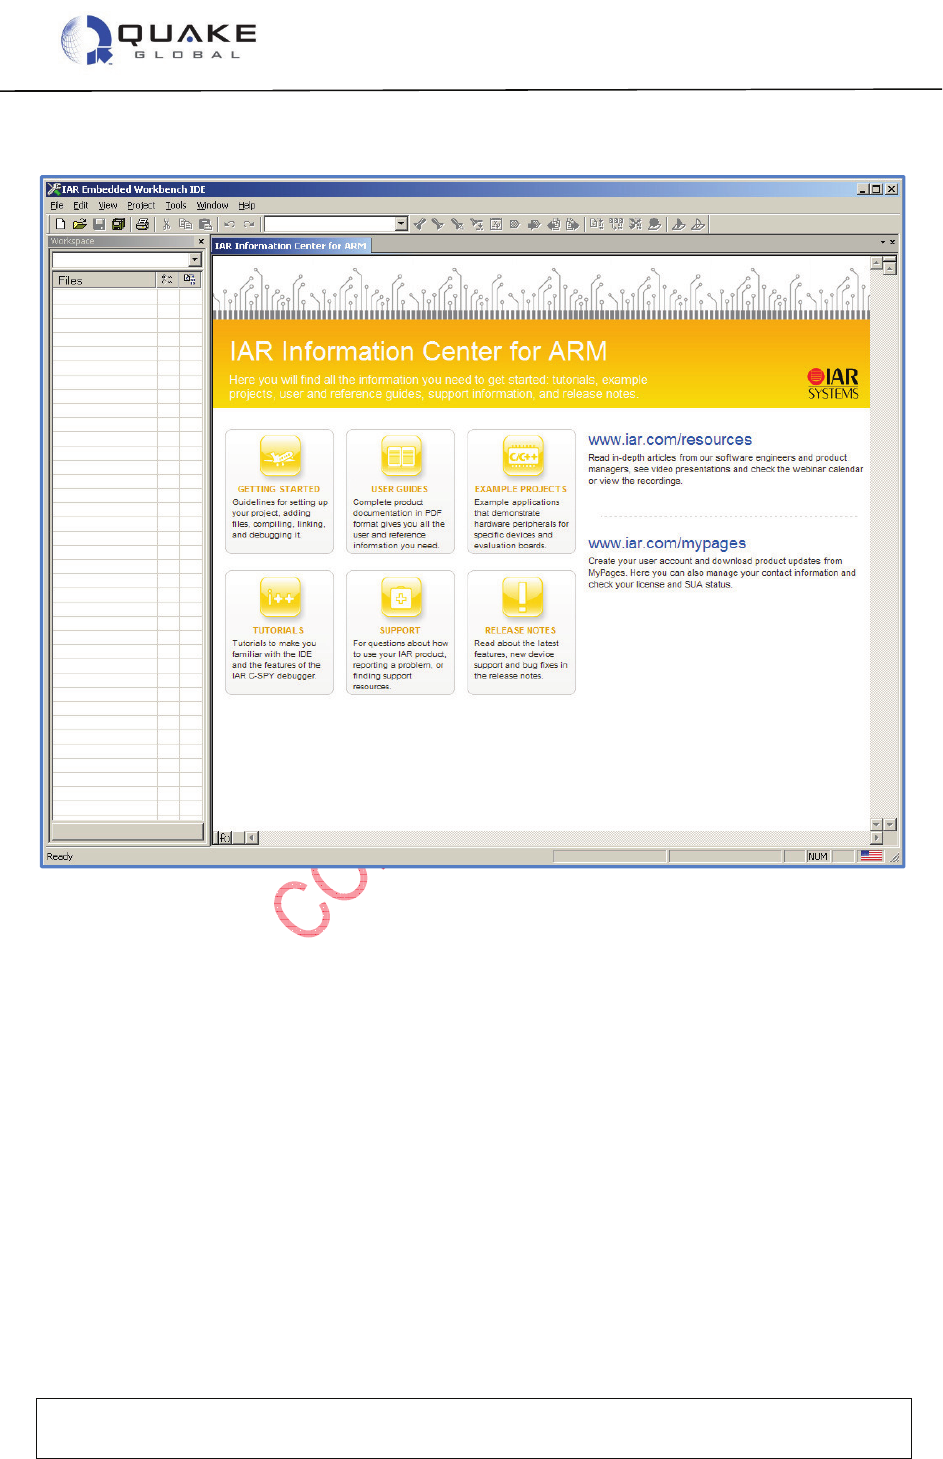
Task: Click the Toggle Breakpoint icon
Action: pyautogui.click(x=654, y=224)
